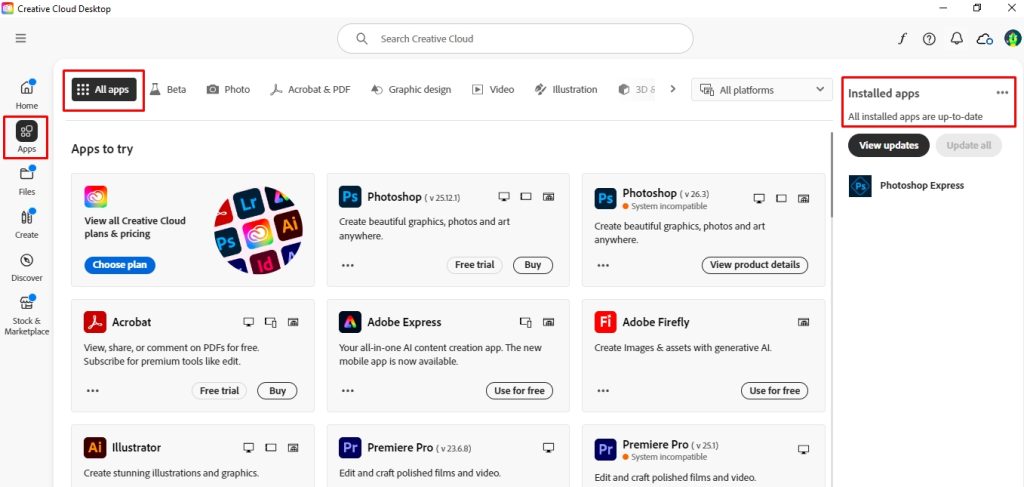Click Buy on Acrobat card
This screenshot has height=487, width=1024.
(278, 390)
